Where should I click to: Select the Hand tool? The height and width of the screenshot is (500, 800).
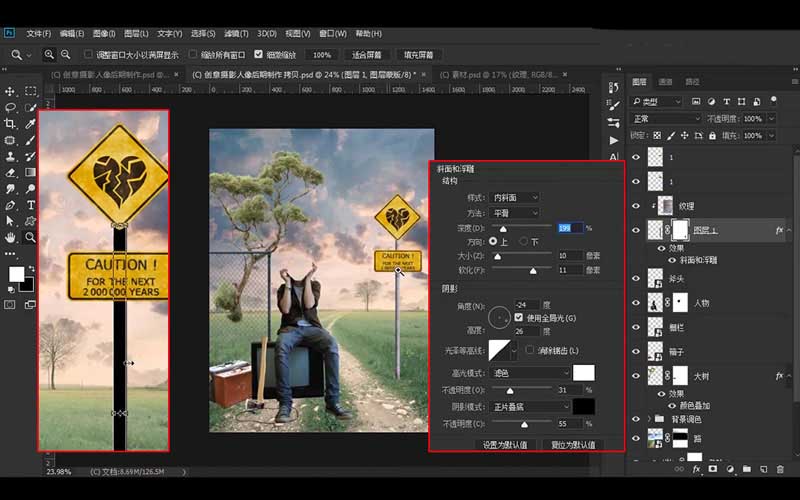(x=10, y=237)
